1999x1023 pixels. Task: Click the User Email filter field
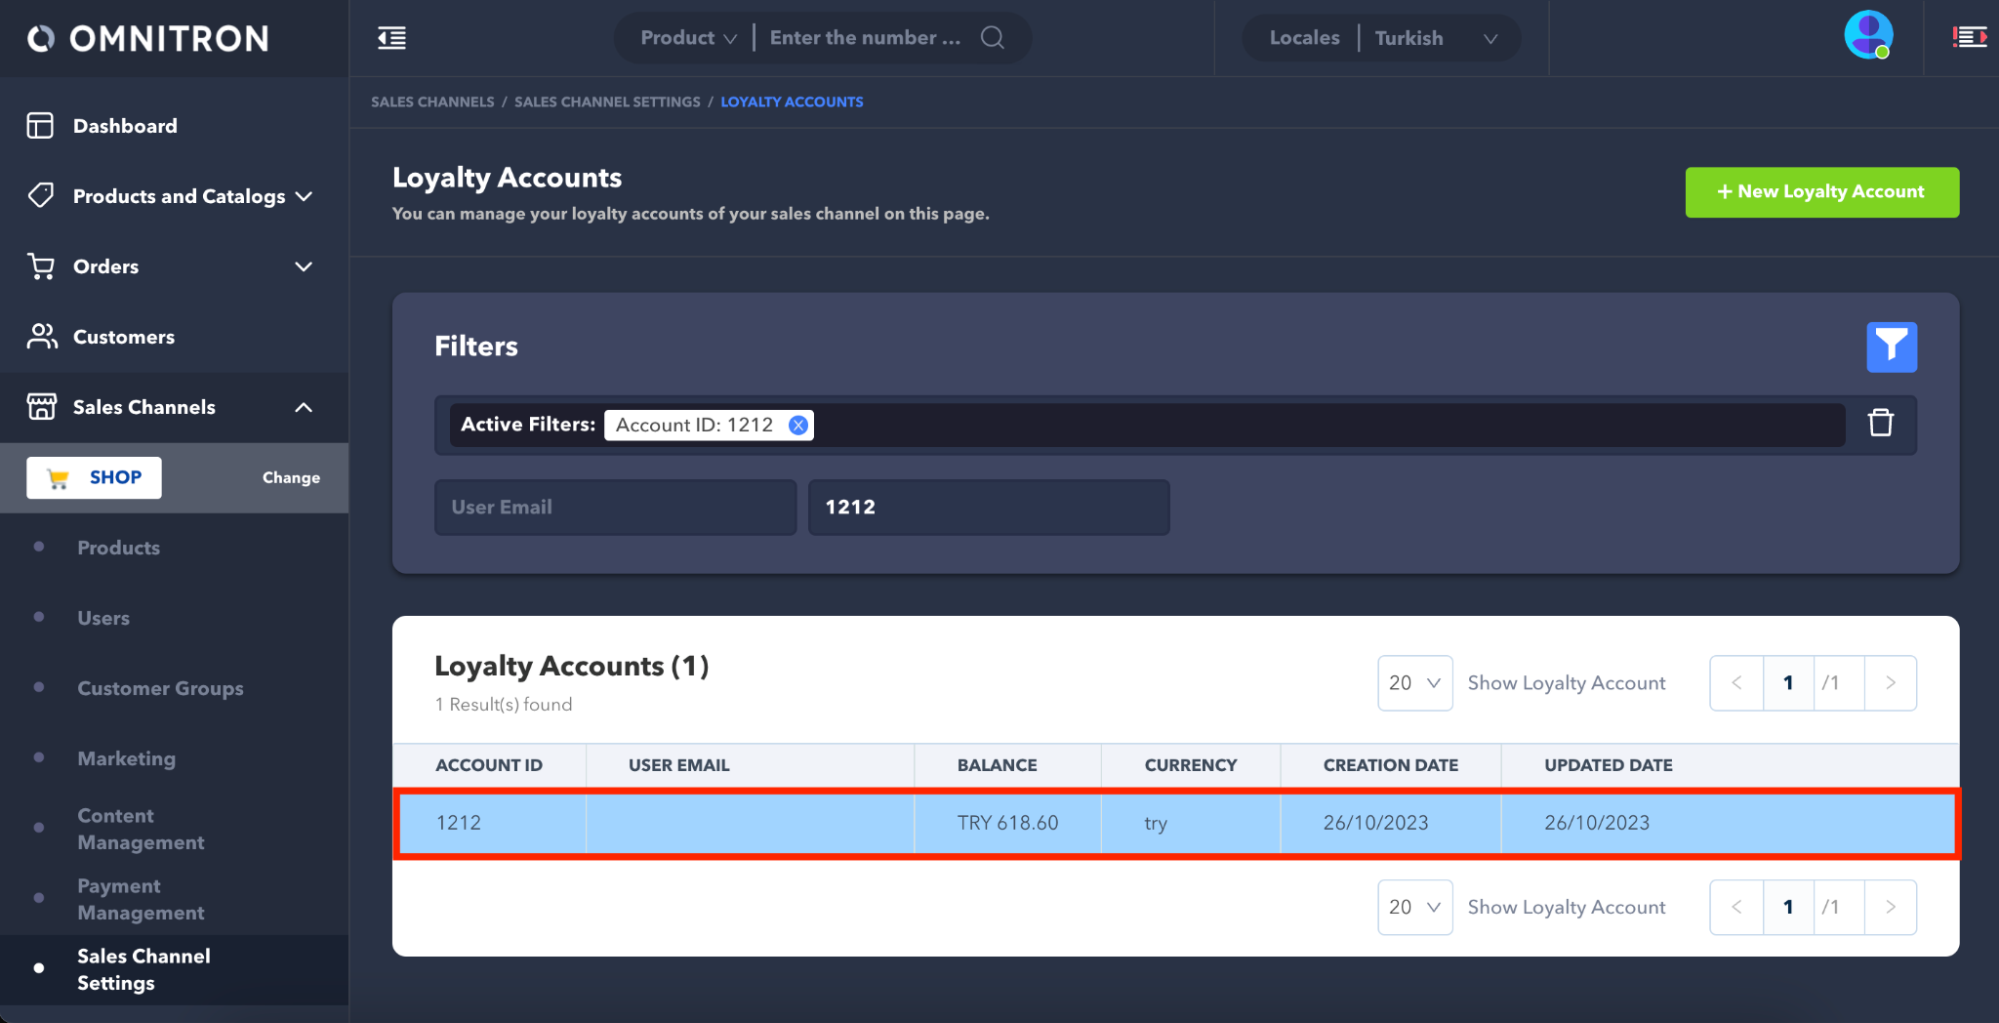click(614, 507)
